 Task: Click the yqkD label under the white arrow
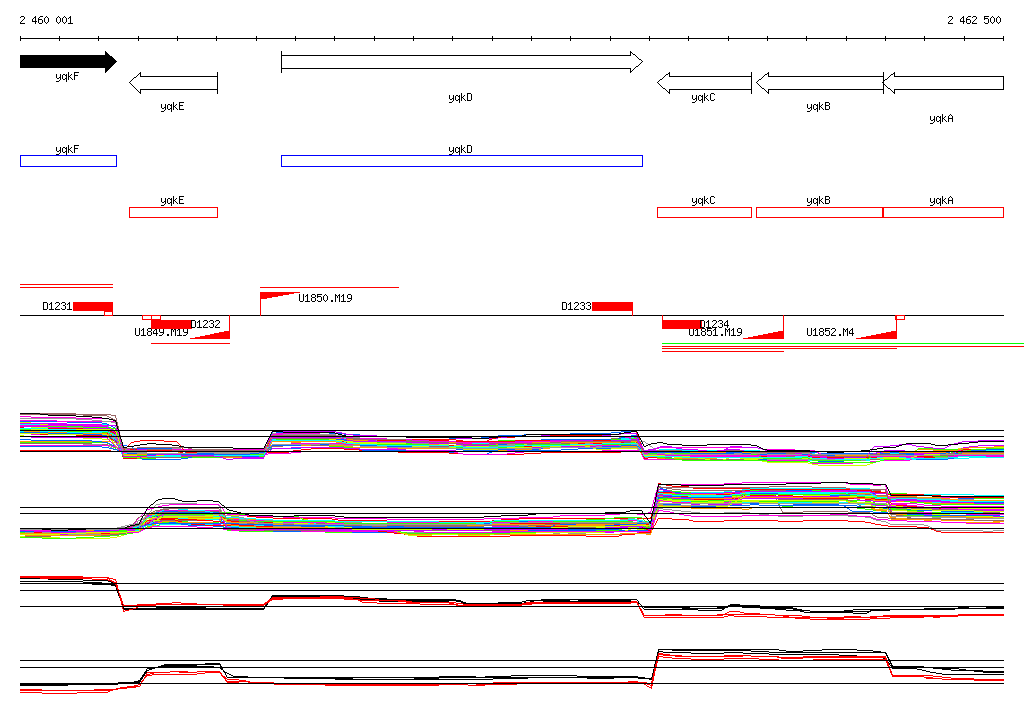pos(460,98)
